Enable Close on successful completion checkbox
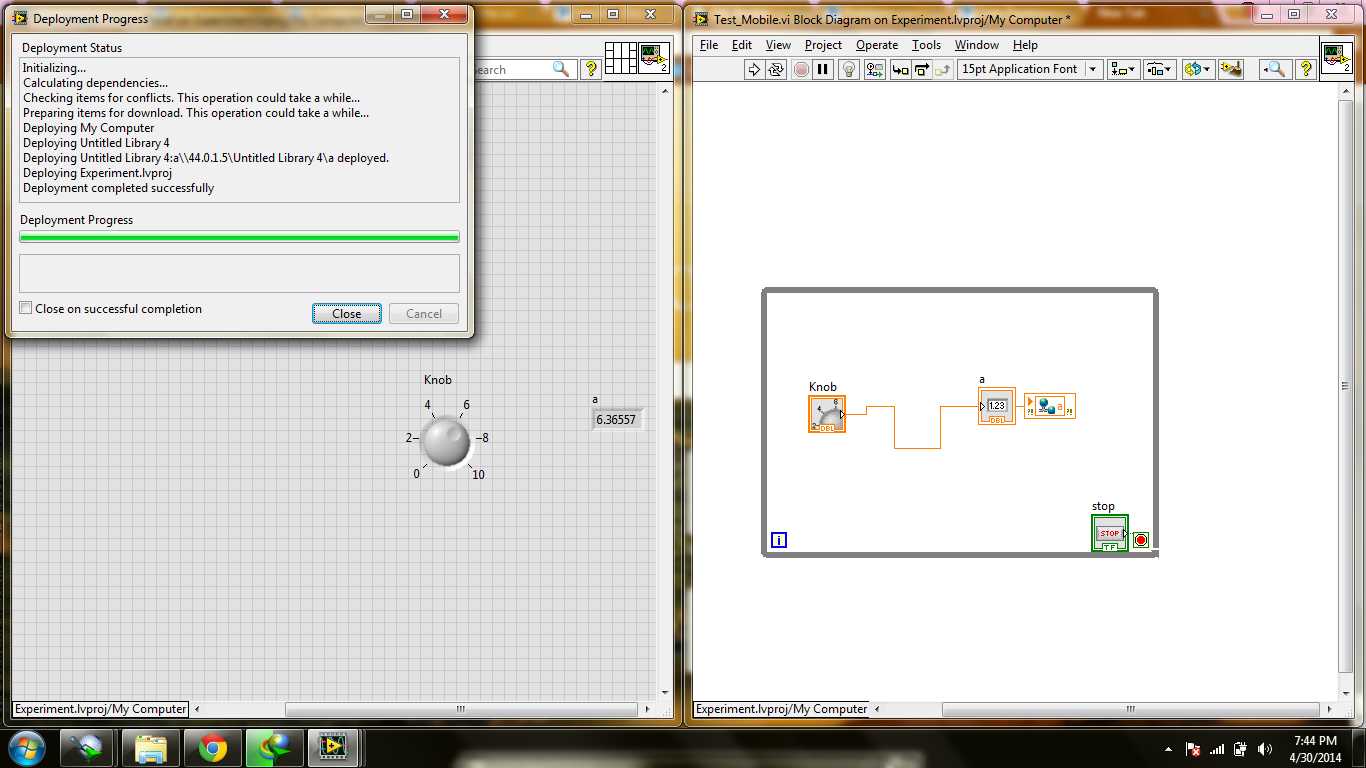This screenshot has width=1366, height=768. 26,309
